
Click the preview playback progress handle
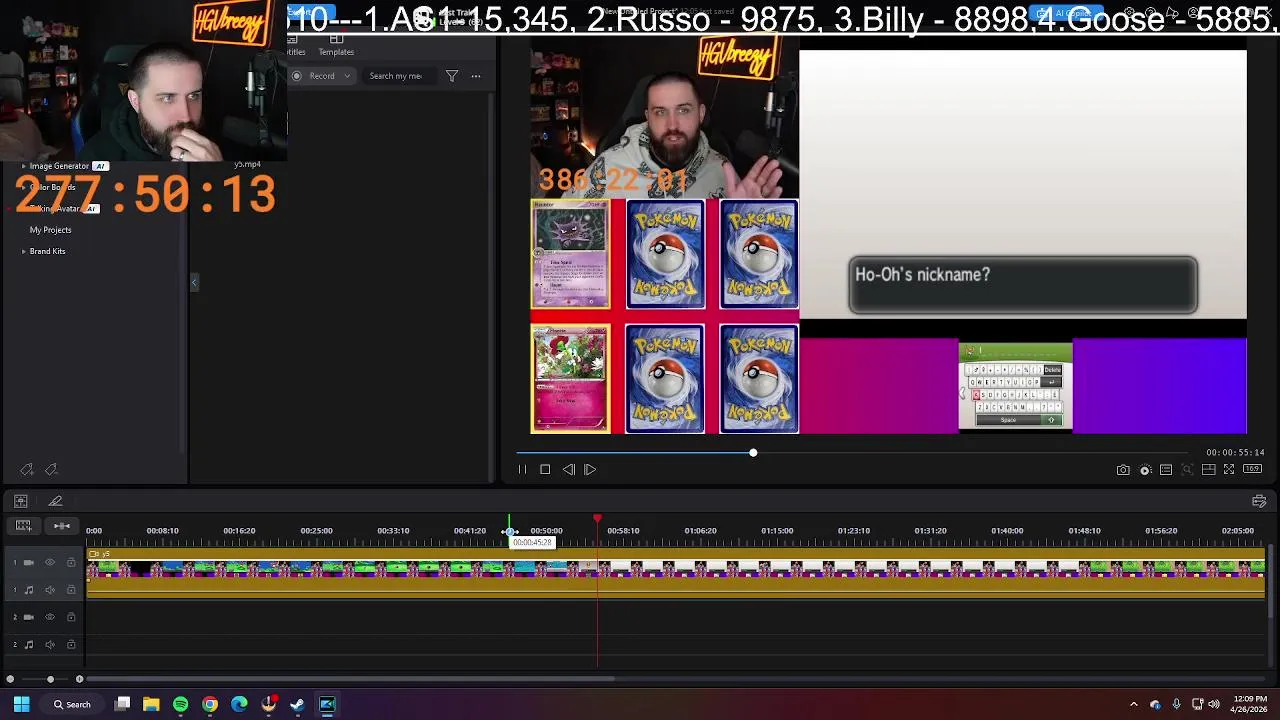tap(753, 453)
